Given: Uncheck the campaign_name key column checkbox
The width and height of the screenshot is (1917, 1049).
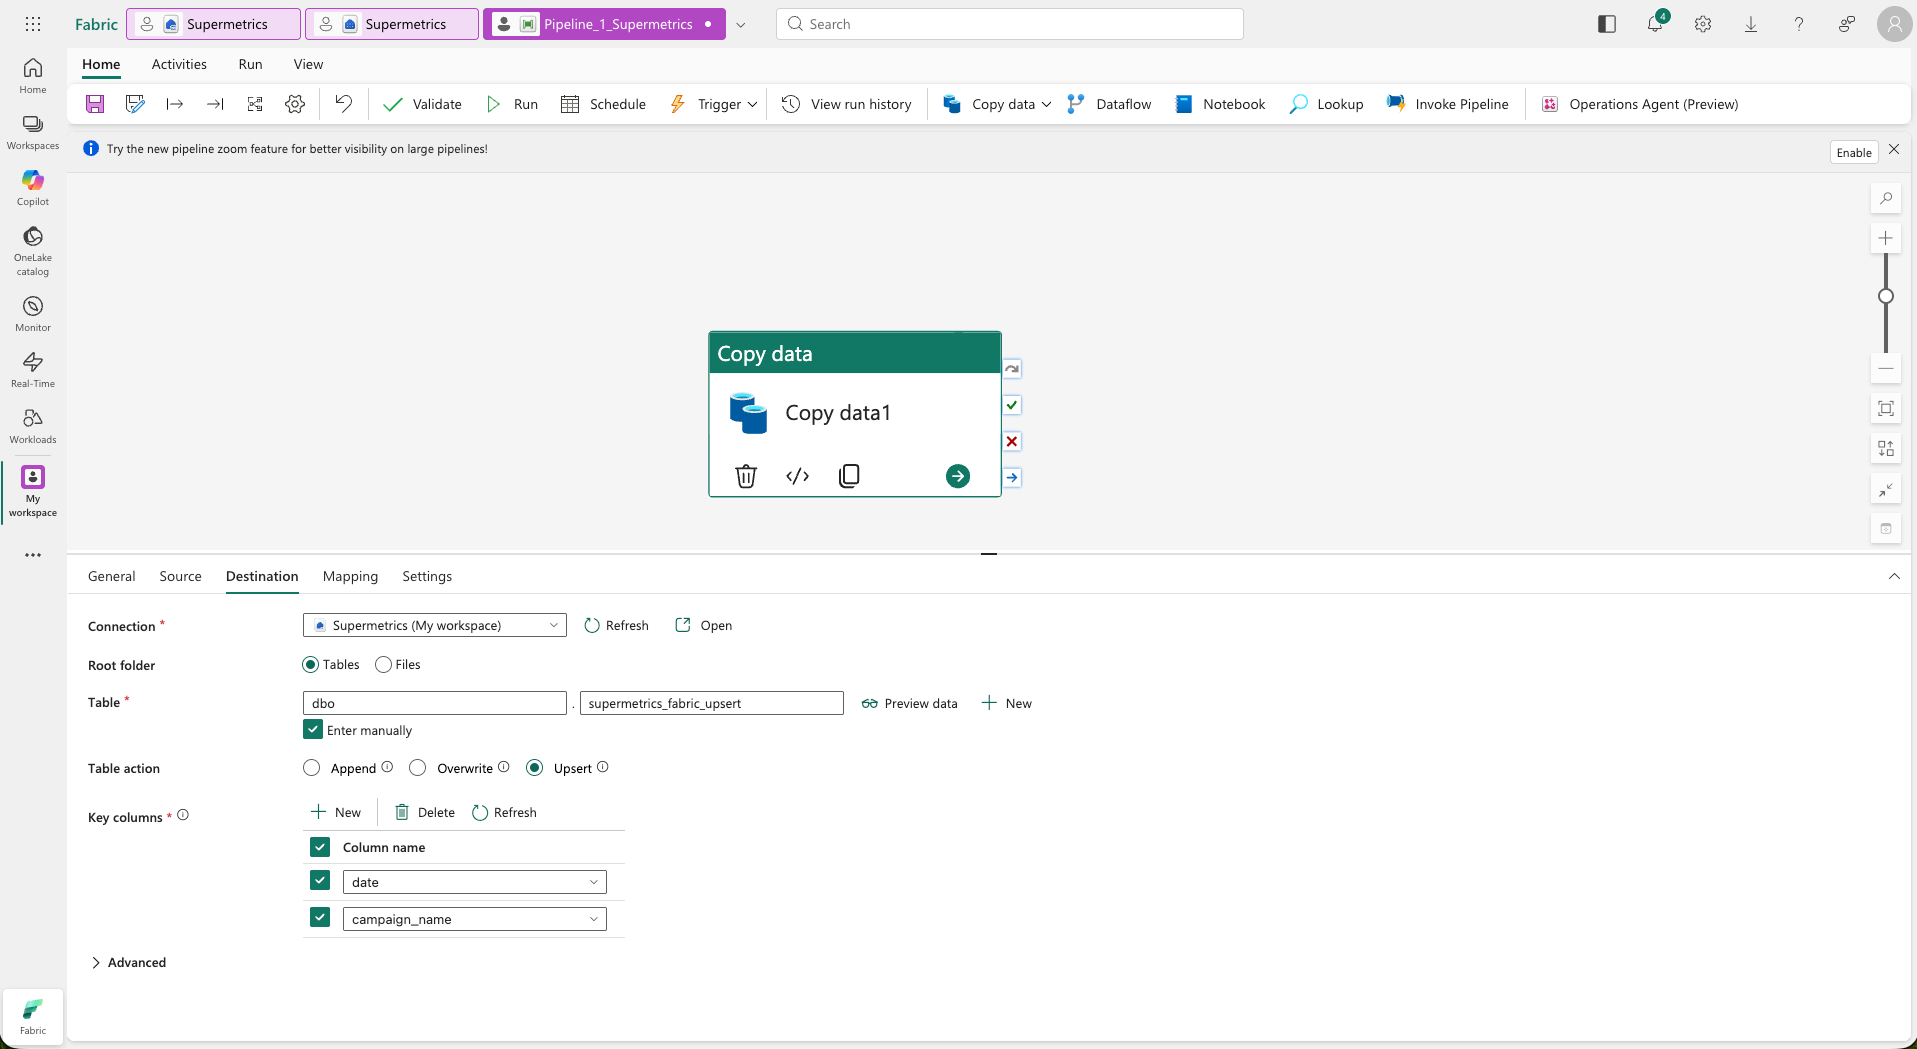Looking at the screenshot, I should (320, 917).
